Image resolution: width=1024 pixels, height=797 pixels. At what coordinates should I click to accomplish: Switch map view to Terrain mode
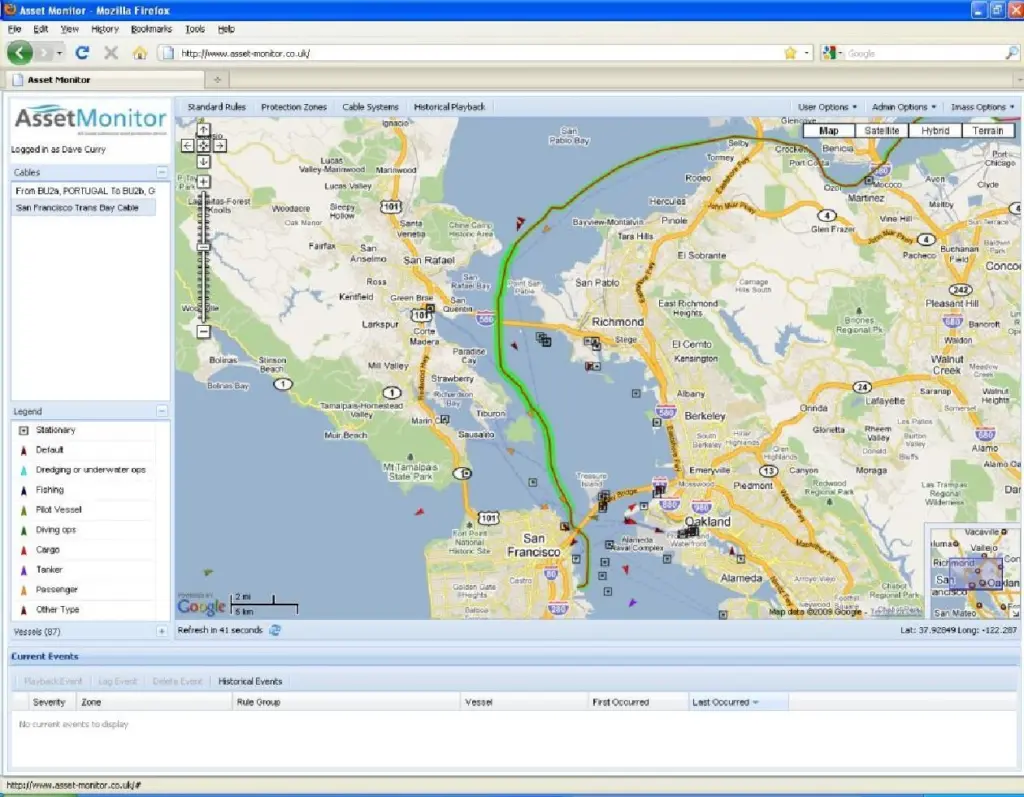click(x=988, y=131)
